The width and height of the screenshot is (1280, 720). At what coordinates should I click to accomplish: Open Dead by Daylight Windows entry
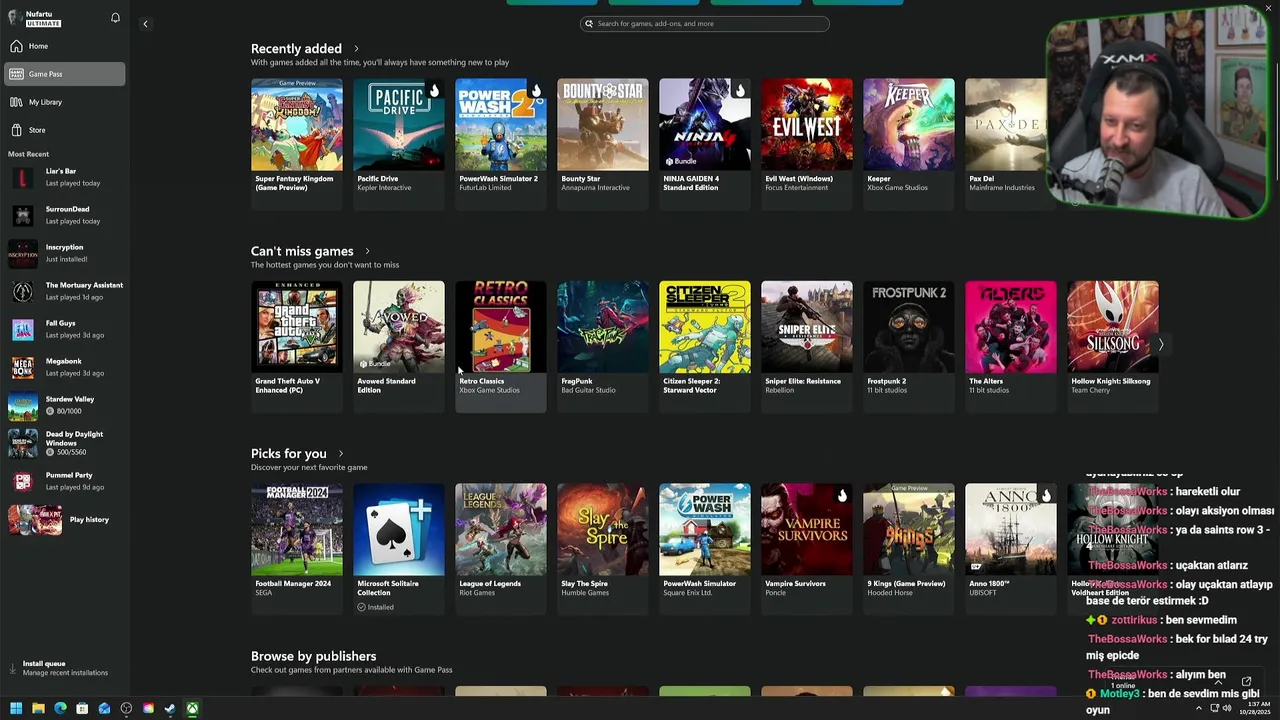pos(65,443)
